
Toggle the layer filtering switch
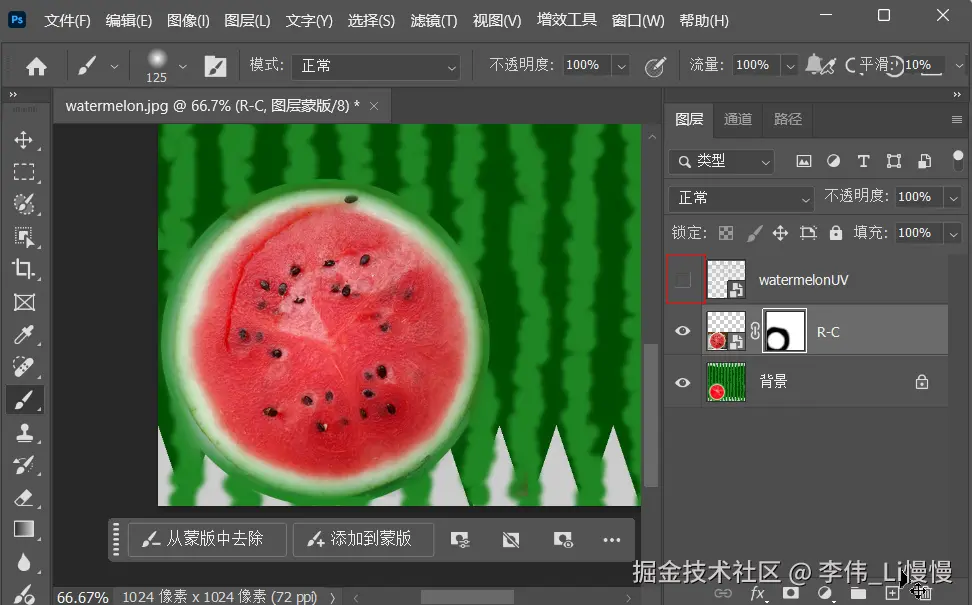958,160
